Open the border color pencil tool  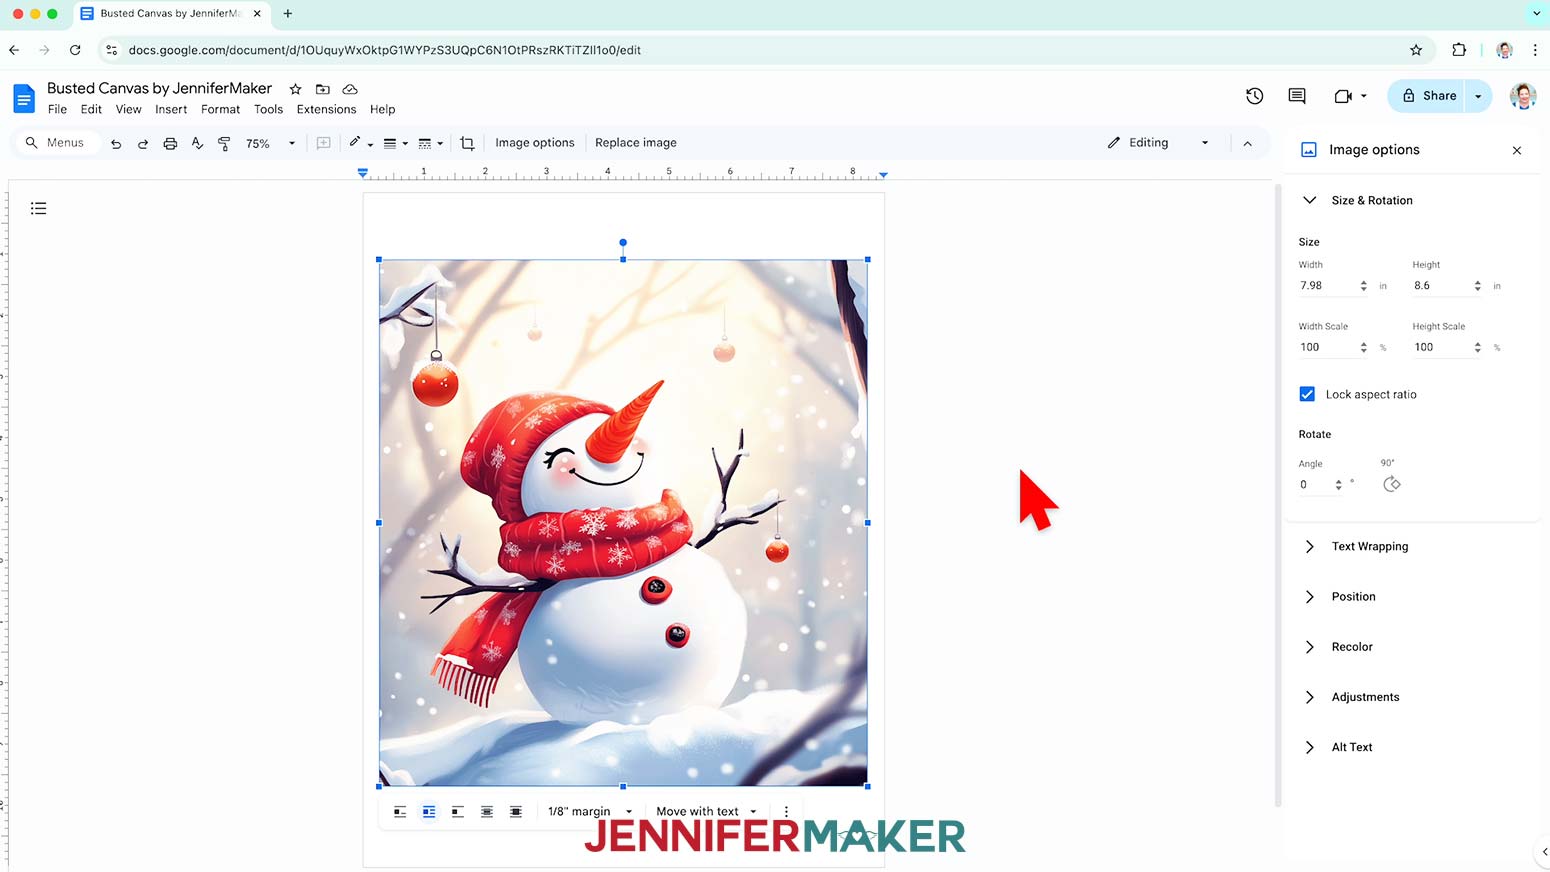360,143
